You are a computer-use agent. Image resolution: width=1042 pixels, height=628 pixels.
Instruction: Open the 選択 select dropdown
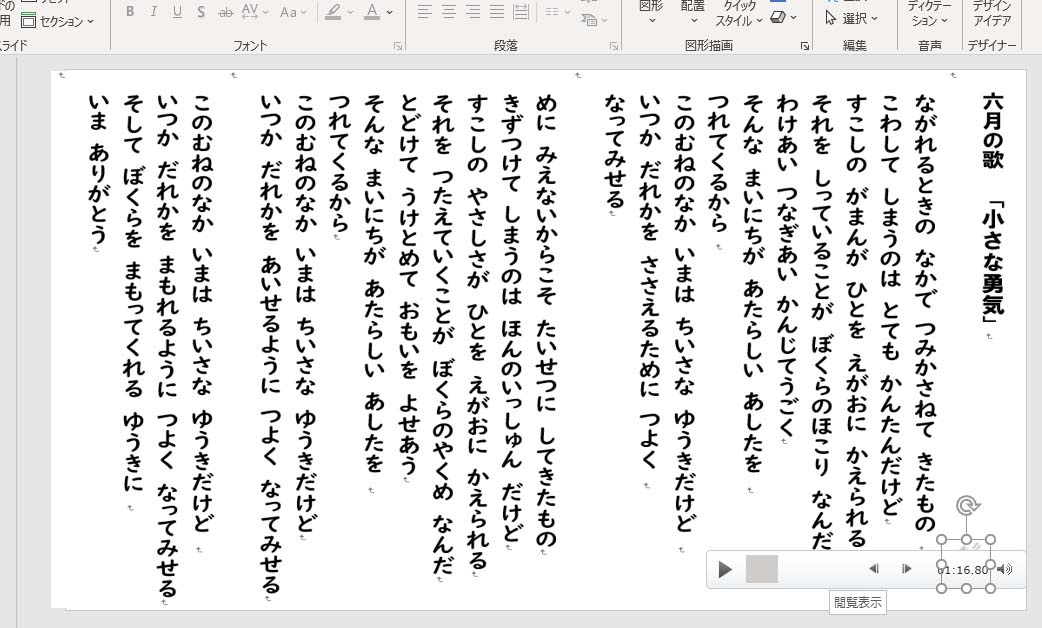click(x=851, y=19)
